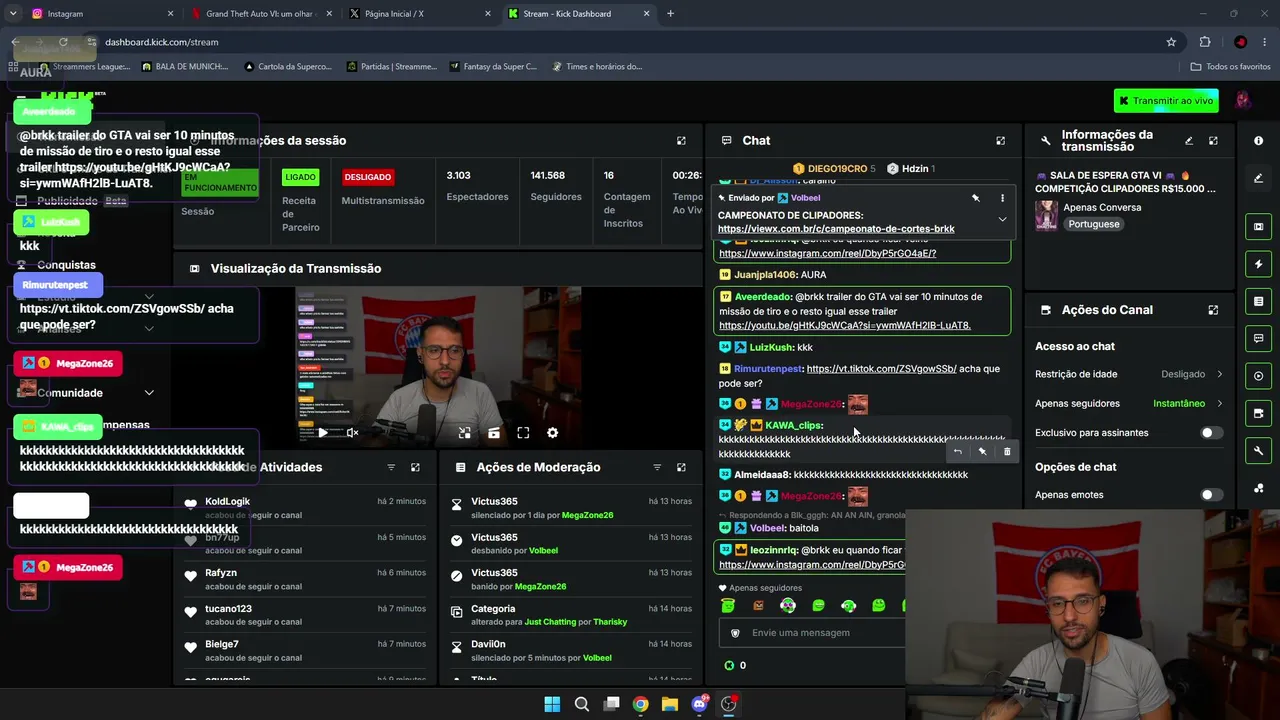1280x720 pixels.
Task: Click the Categoria moderation log entry
Action: pos(570,615)
